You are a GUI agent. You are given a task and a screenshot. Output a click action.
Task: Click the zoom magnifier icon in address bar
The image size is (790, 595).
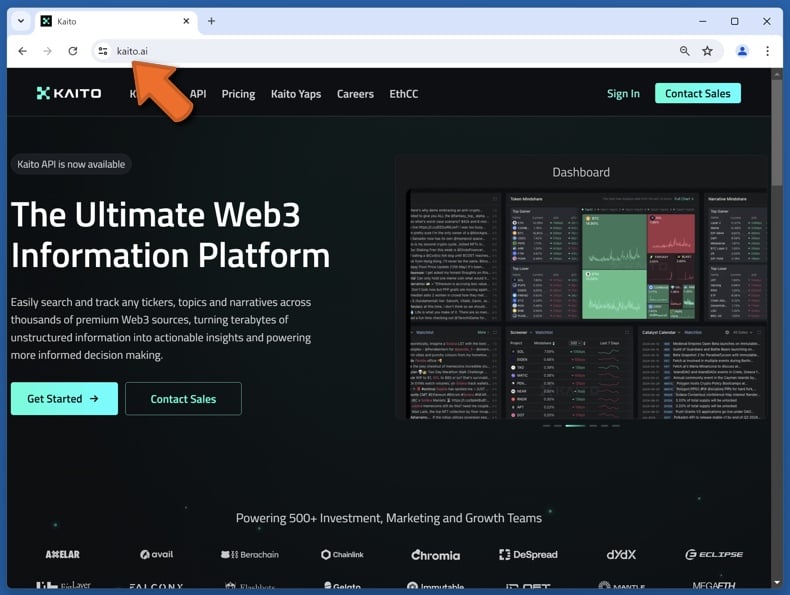click(684, 51)
